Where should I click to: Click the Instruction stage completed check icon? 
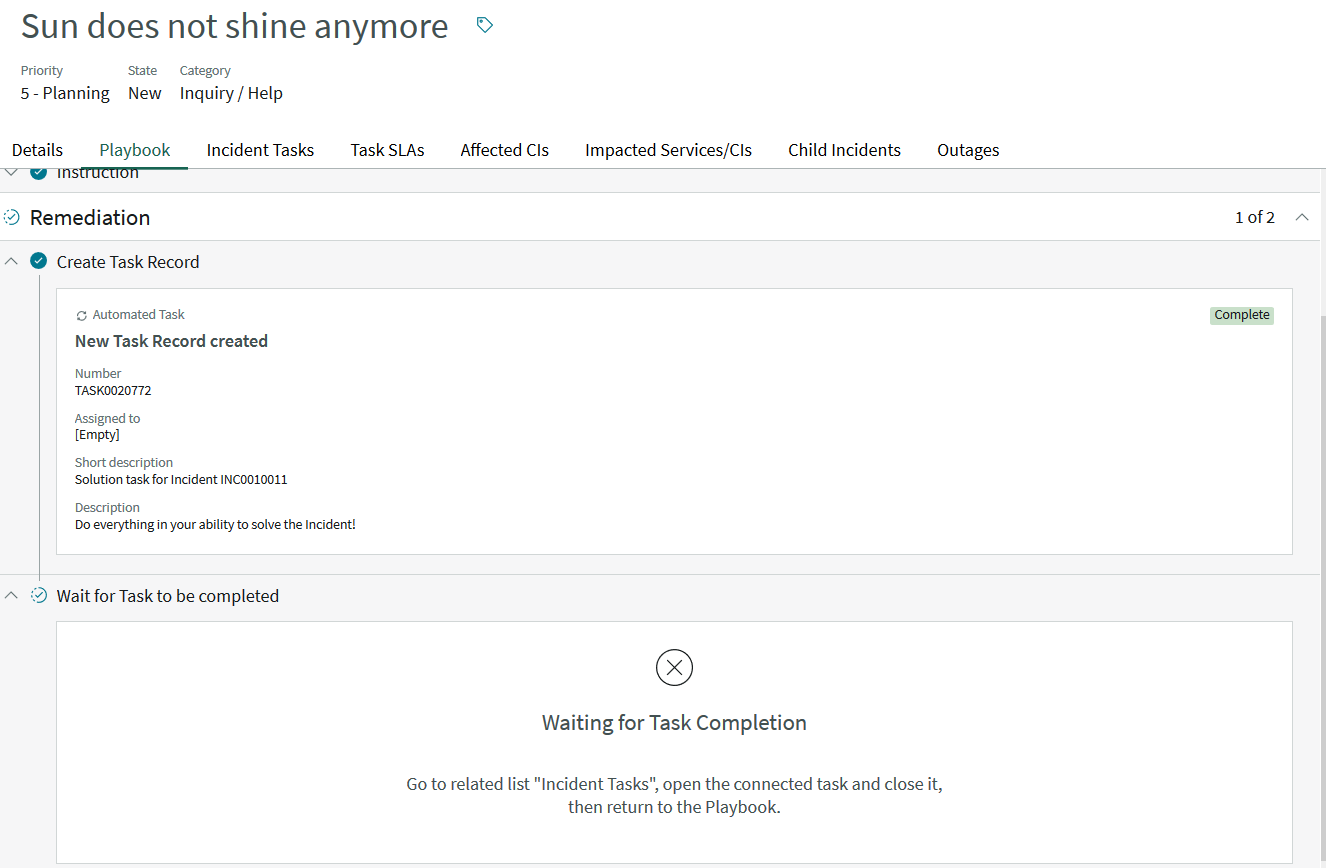tap(39, 174)
